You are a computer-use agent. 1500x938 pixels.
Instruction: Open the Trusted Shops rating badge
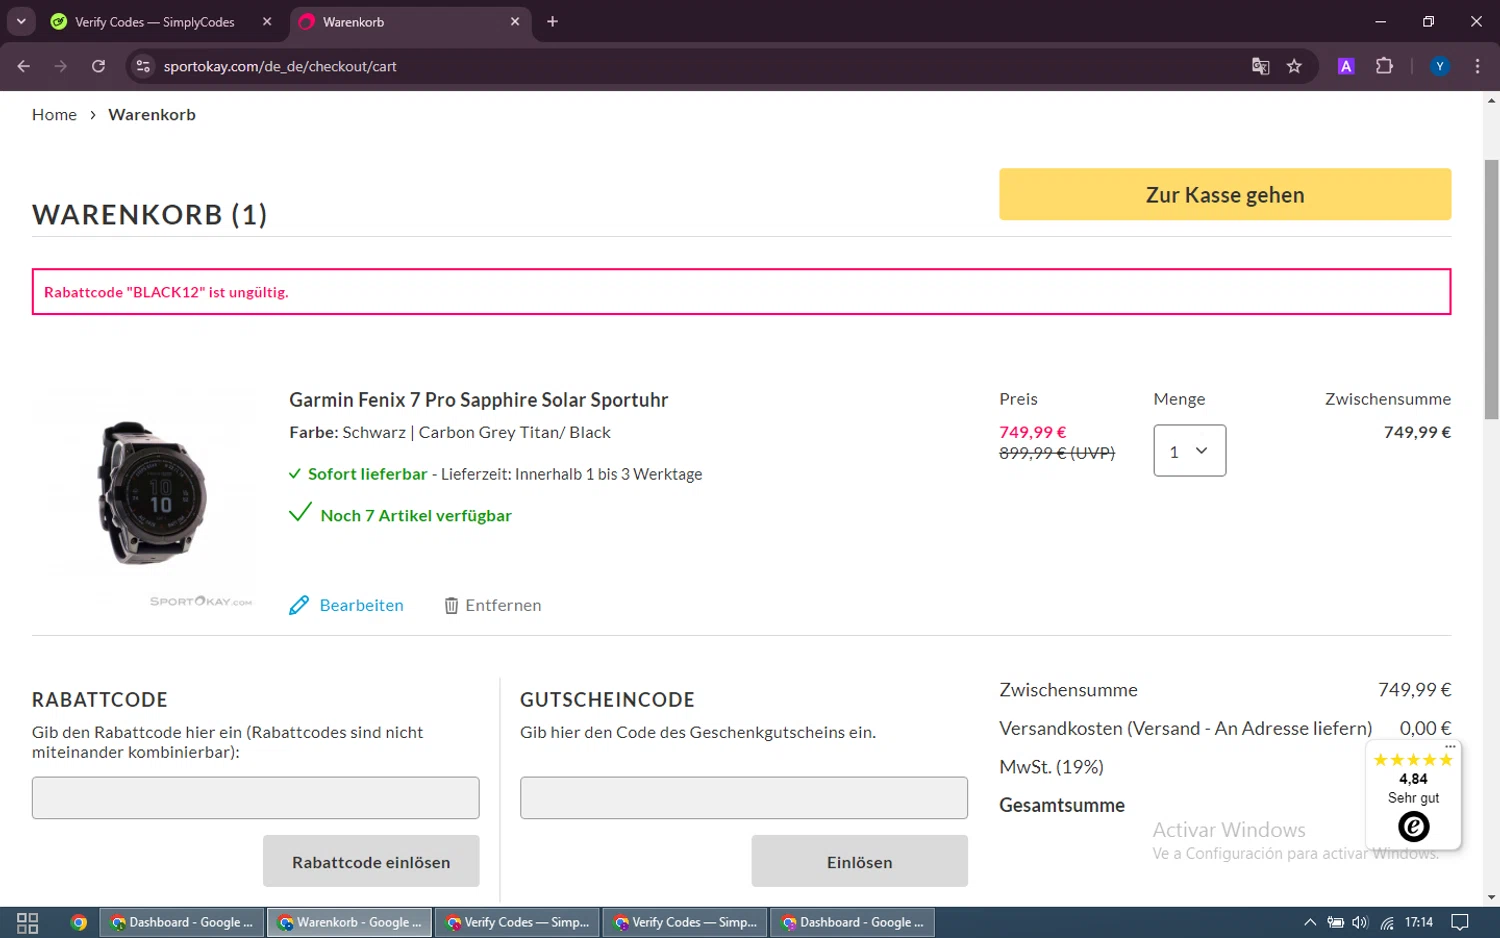pyautogui.click(x=1413, y=796)
